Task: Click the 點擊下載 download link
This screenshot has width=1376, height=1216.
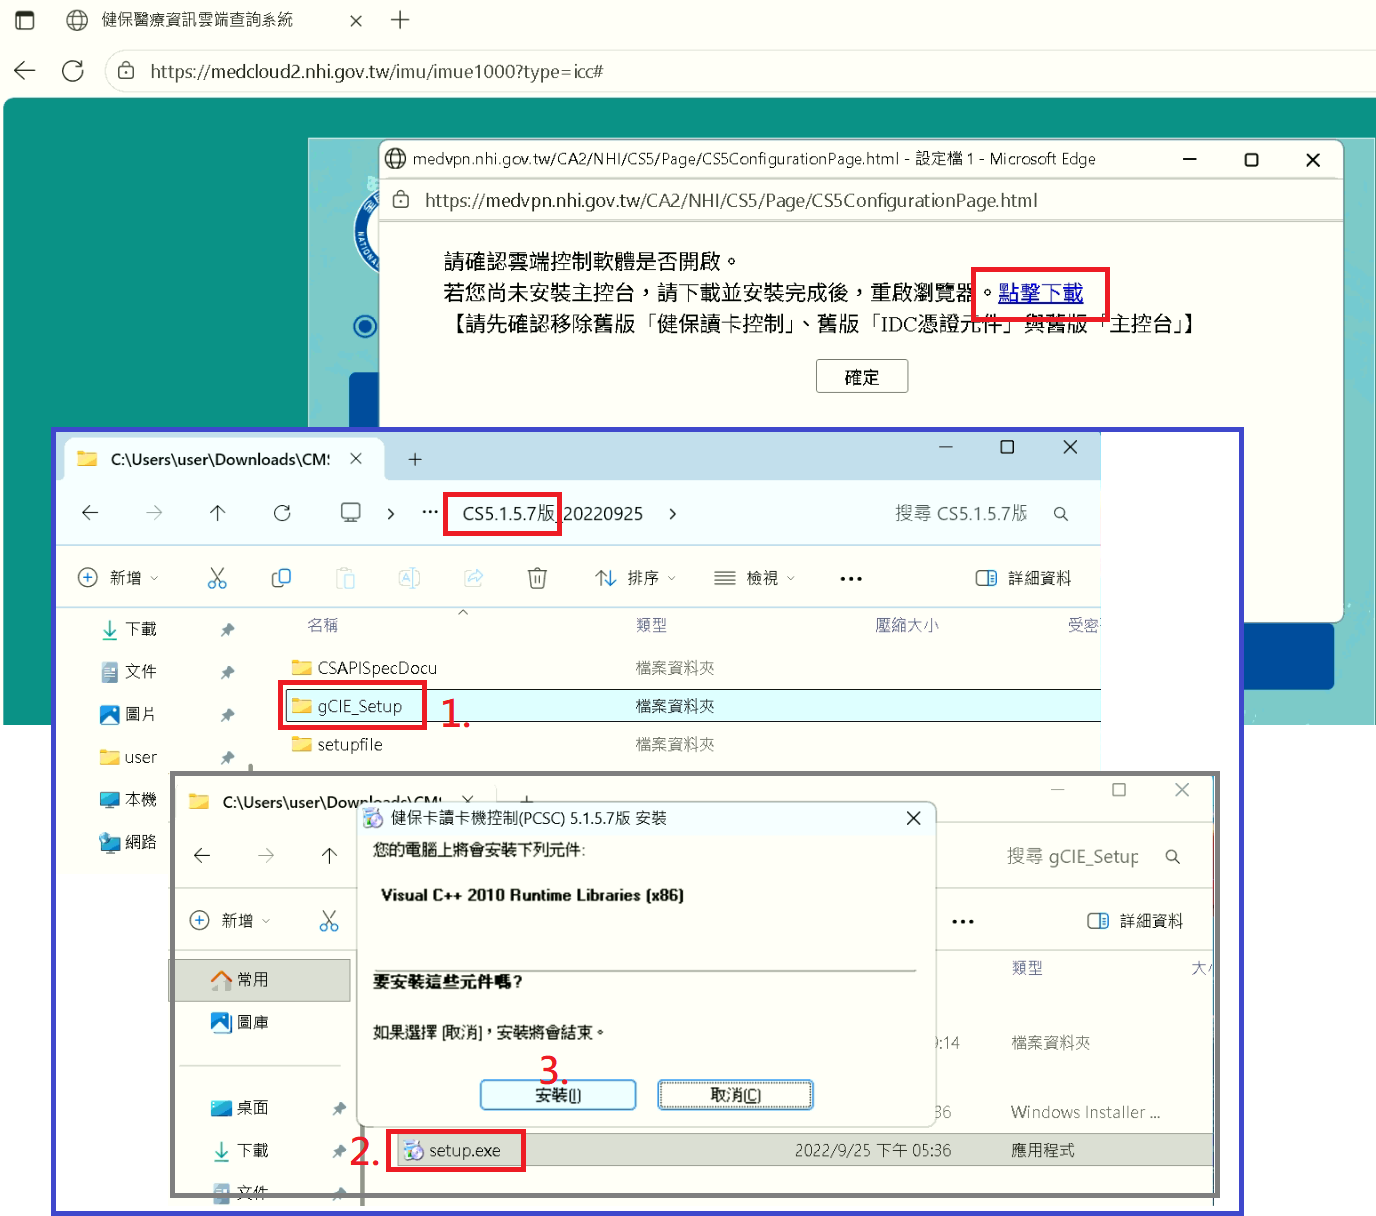Action: point(1040,293)
